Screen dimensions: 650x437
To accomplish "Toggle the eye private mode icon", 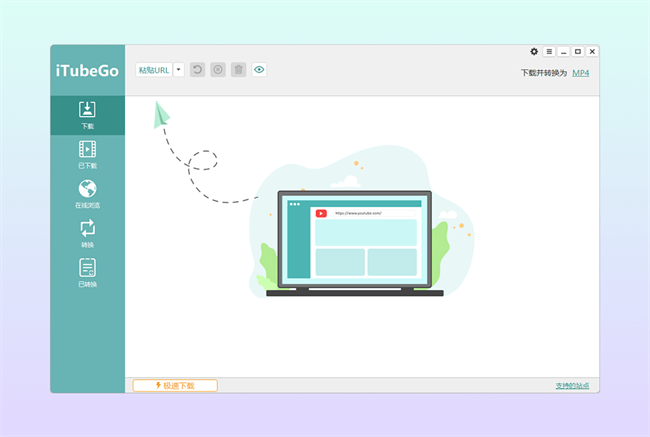I will tap(259, 70).
